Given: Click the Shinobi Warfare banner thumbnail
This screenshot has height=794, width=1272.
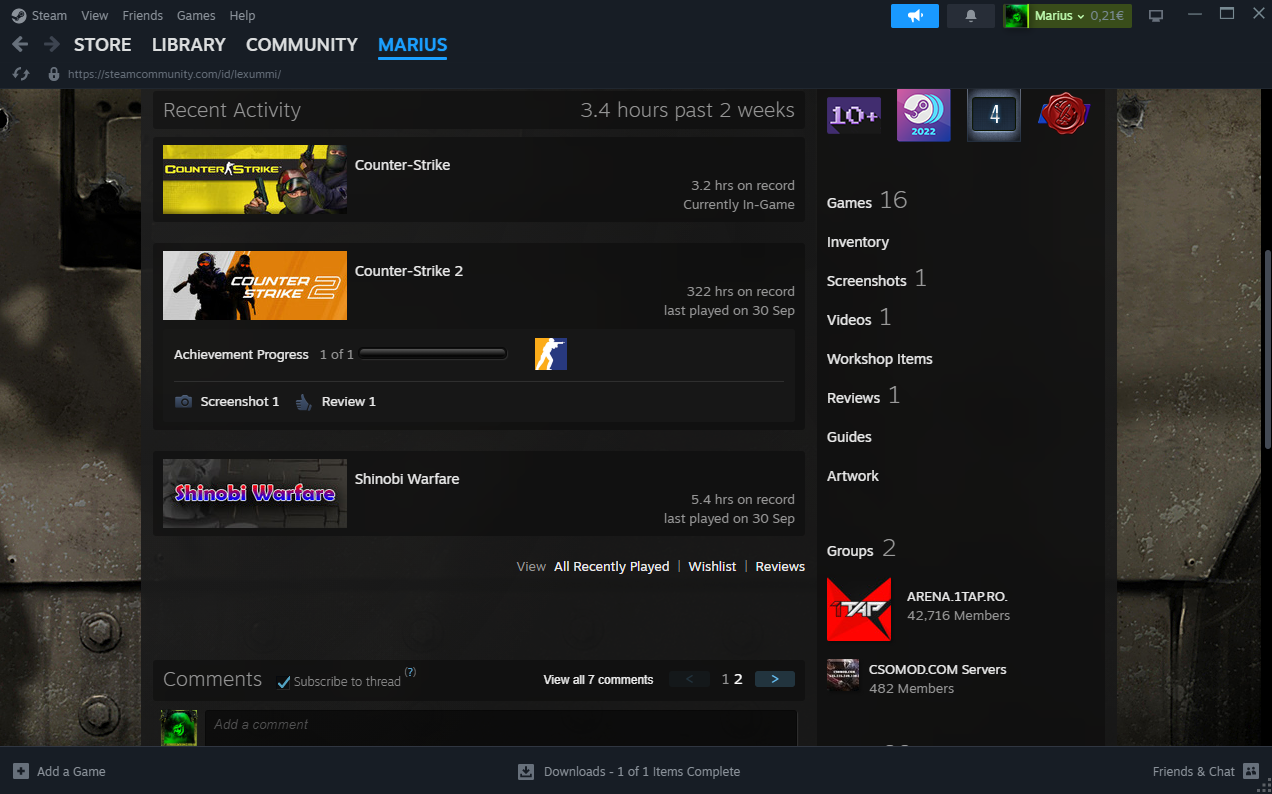Looking at the screenshot, I should click(255, 493).
